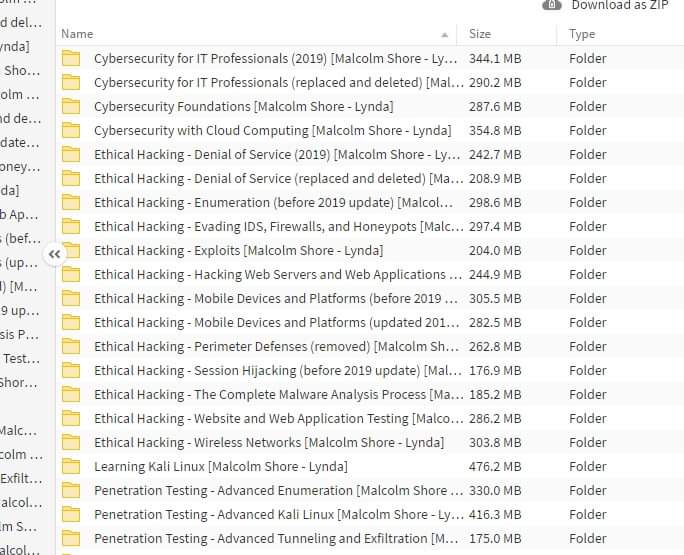
Task: Click folder icon for Session Hijacking
Action: (x=71, y=370)
